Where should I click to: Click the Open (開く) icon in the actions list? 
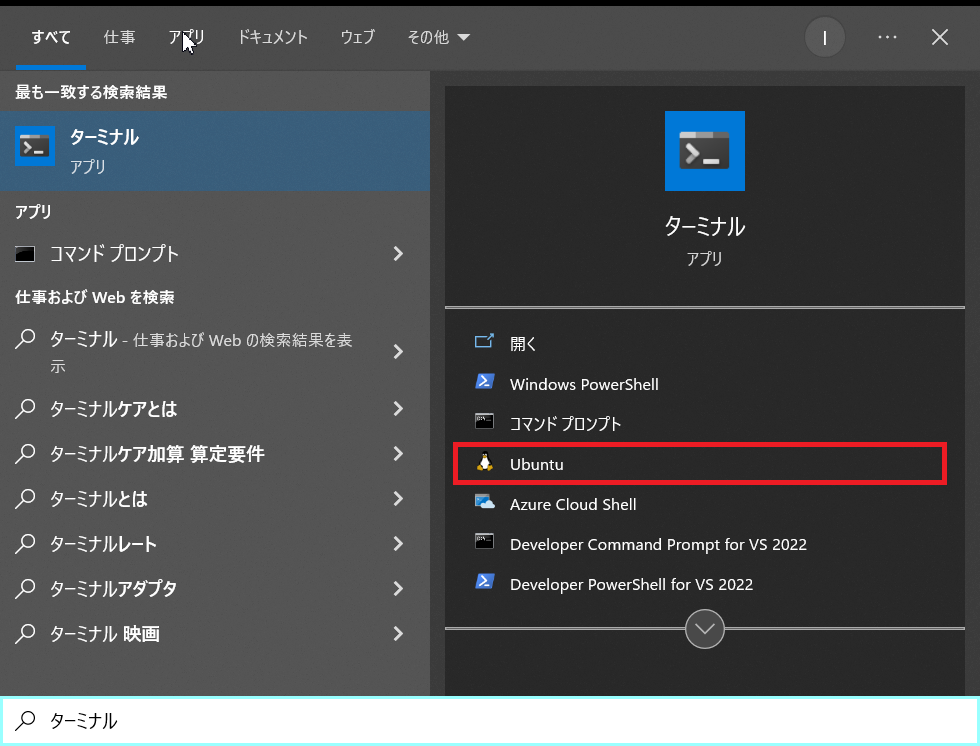click(485, 343)
